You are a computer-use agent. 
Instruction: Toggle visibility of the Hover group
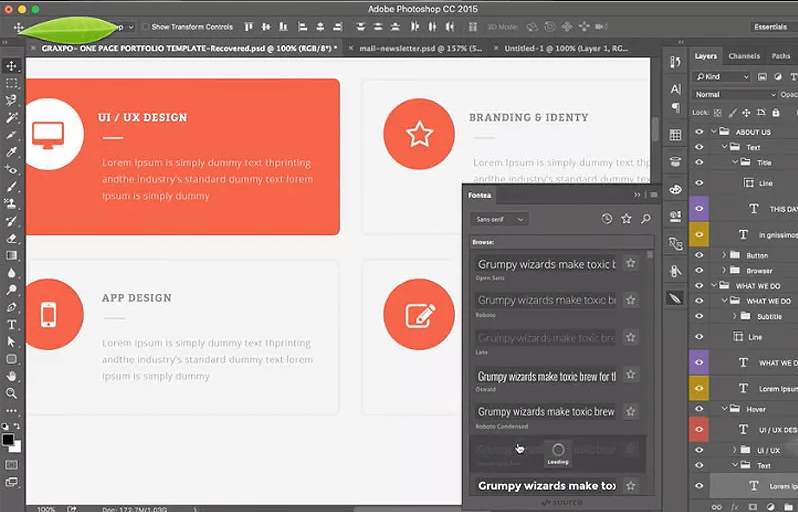pos(699,409)
